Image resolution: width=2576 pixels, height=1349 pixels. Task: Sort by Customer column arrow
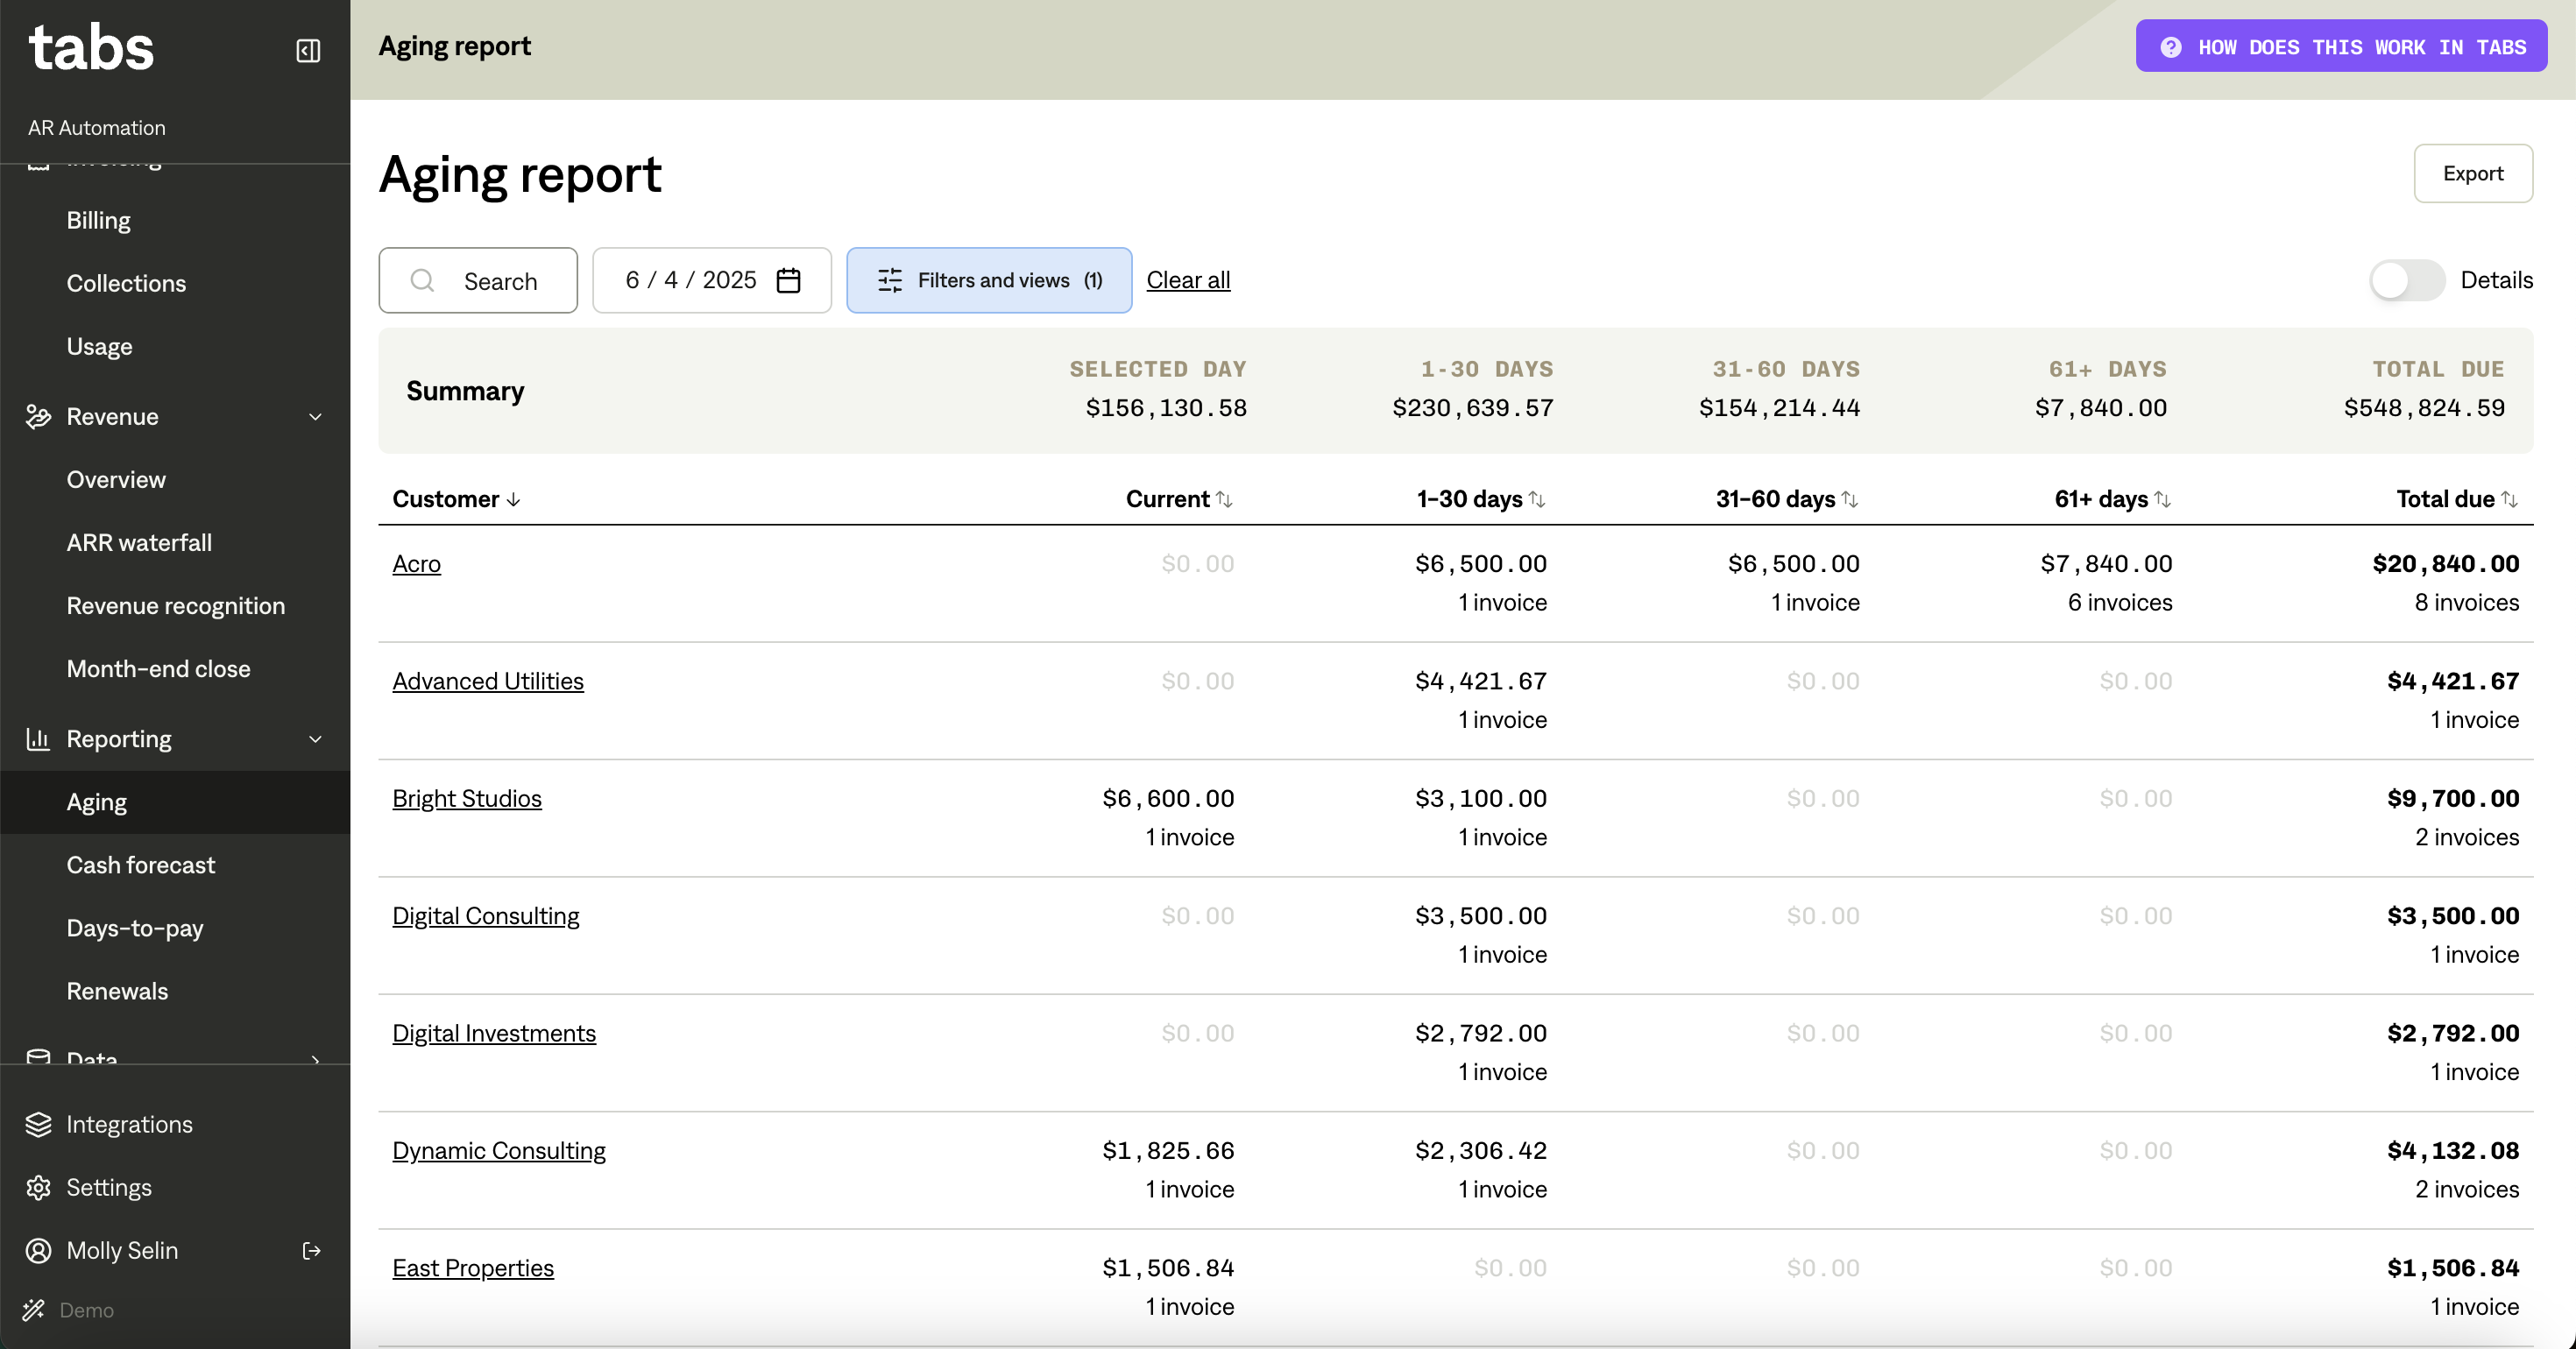click(514, 499)
